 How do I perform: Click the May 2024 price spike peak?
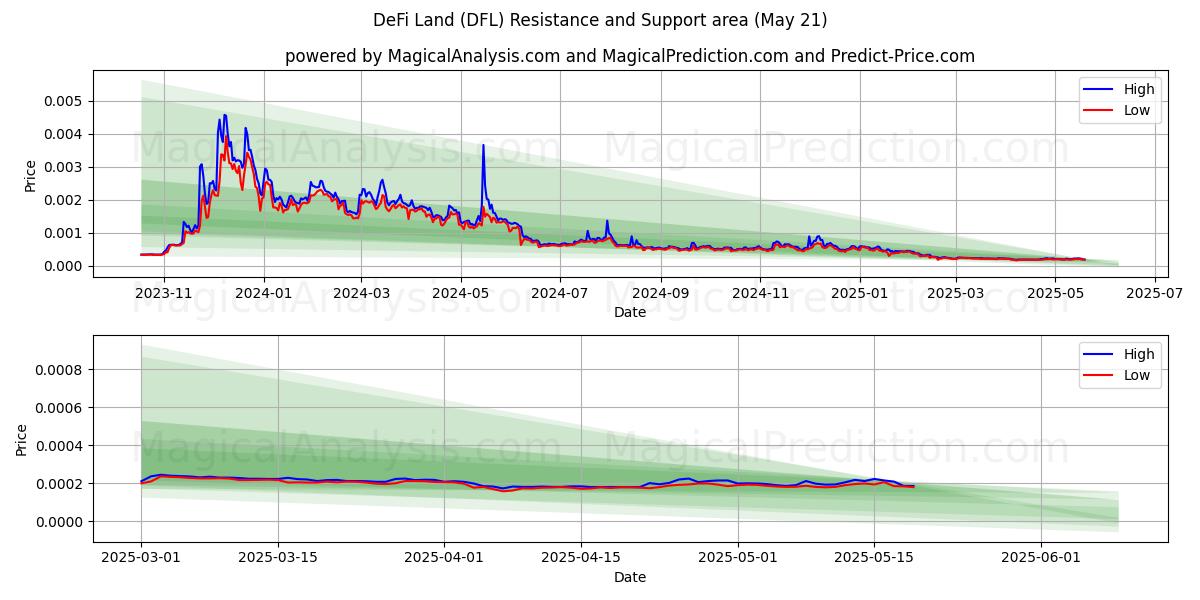click(x=483, y=145)
